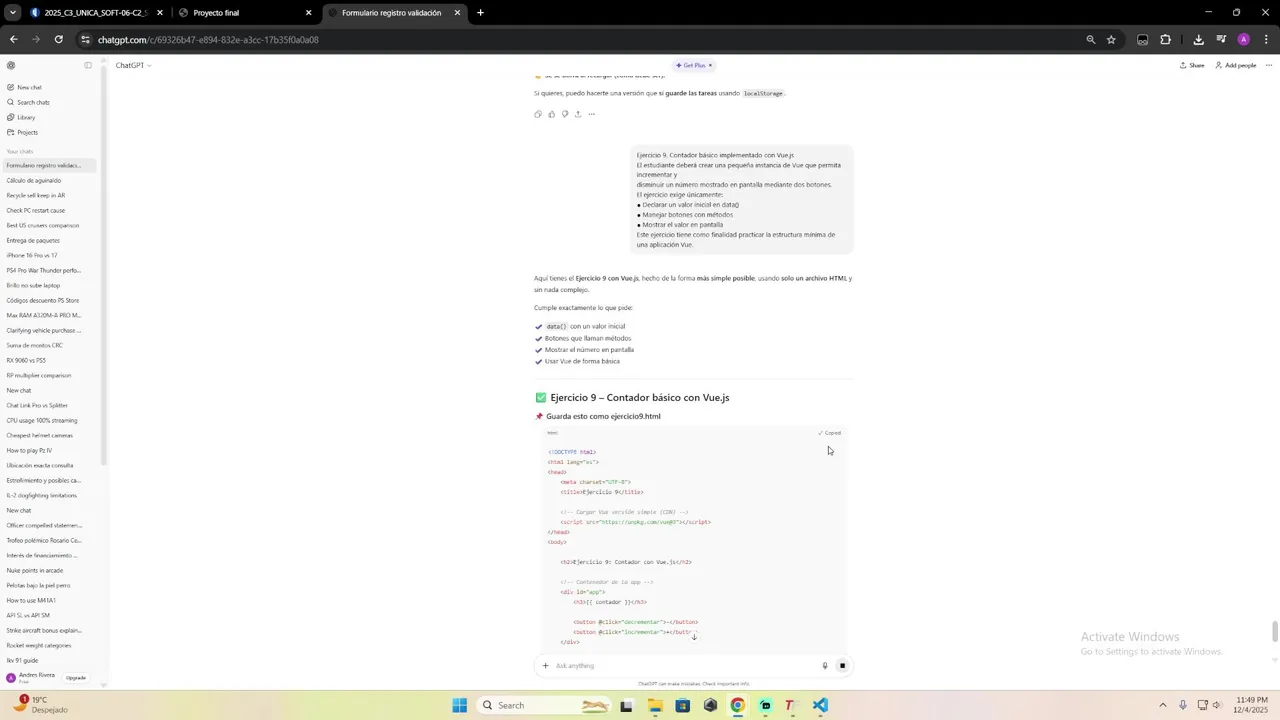Image resolution: width=1280 pixels, height=720 pixels.
Task: Open the How to play Pz IV chat
Action: (x=50, y=450)
